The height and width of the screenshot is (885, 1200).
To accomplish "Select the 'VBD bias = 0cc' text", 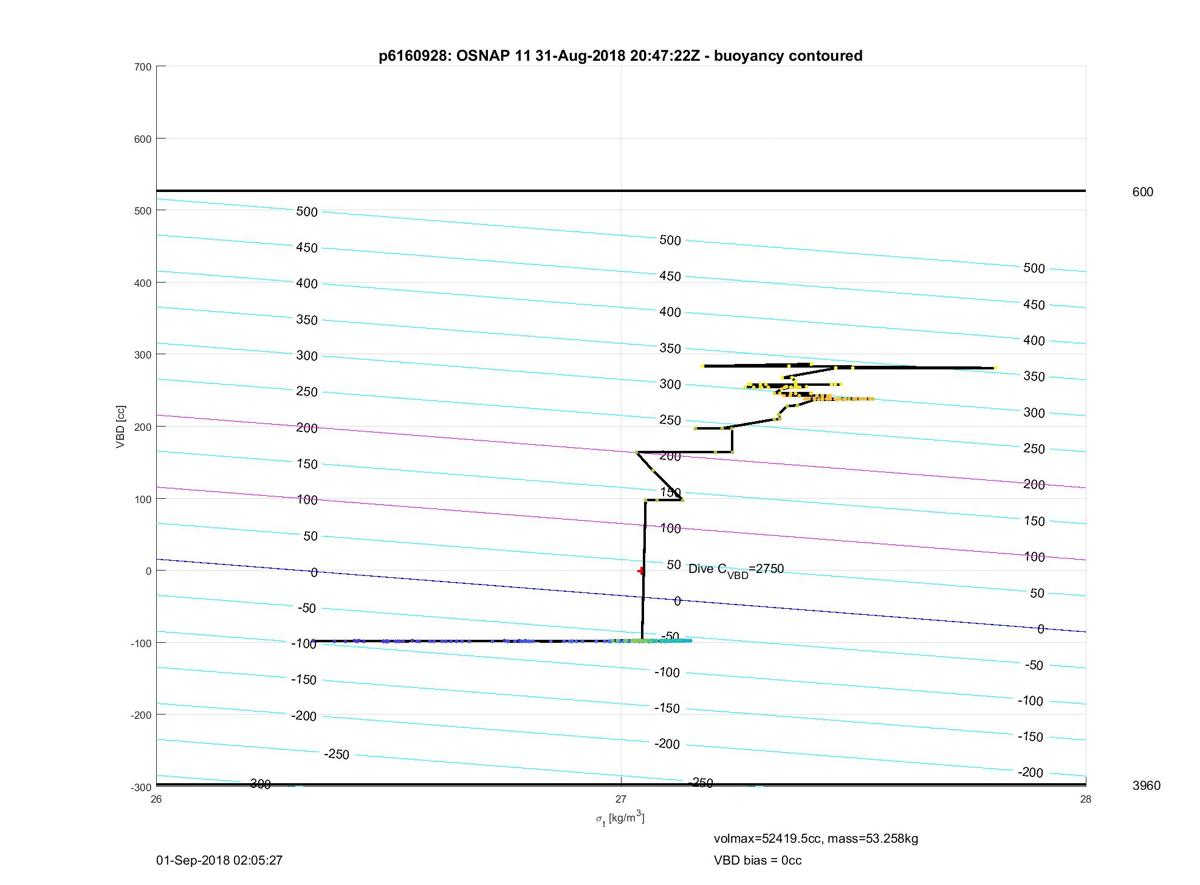I will 757,860.
